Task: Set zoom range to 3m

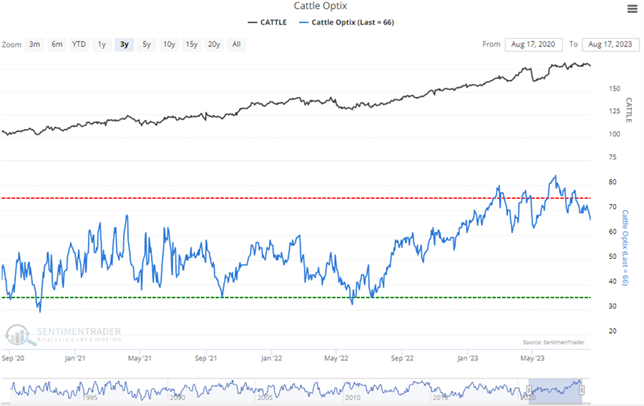Action: tap(35, 44)
